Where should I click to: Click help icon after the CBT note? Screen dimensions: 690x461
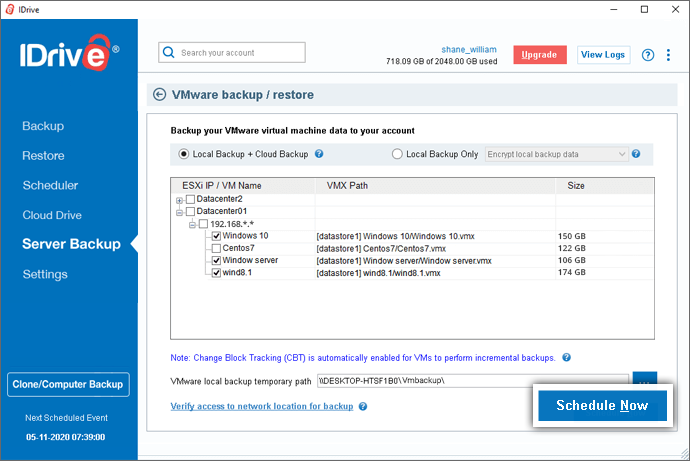coord(566,357)
